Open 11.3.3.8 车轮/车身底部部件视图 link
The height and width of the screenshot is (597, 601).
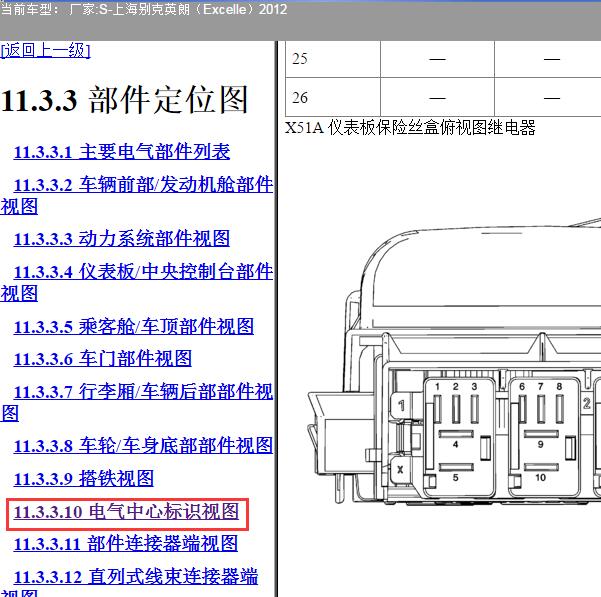coord(143,446)
